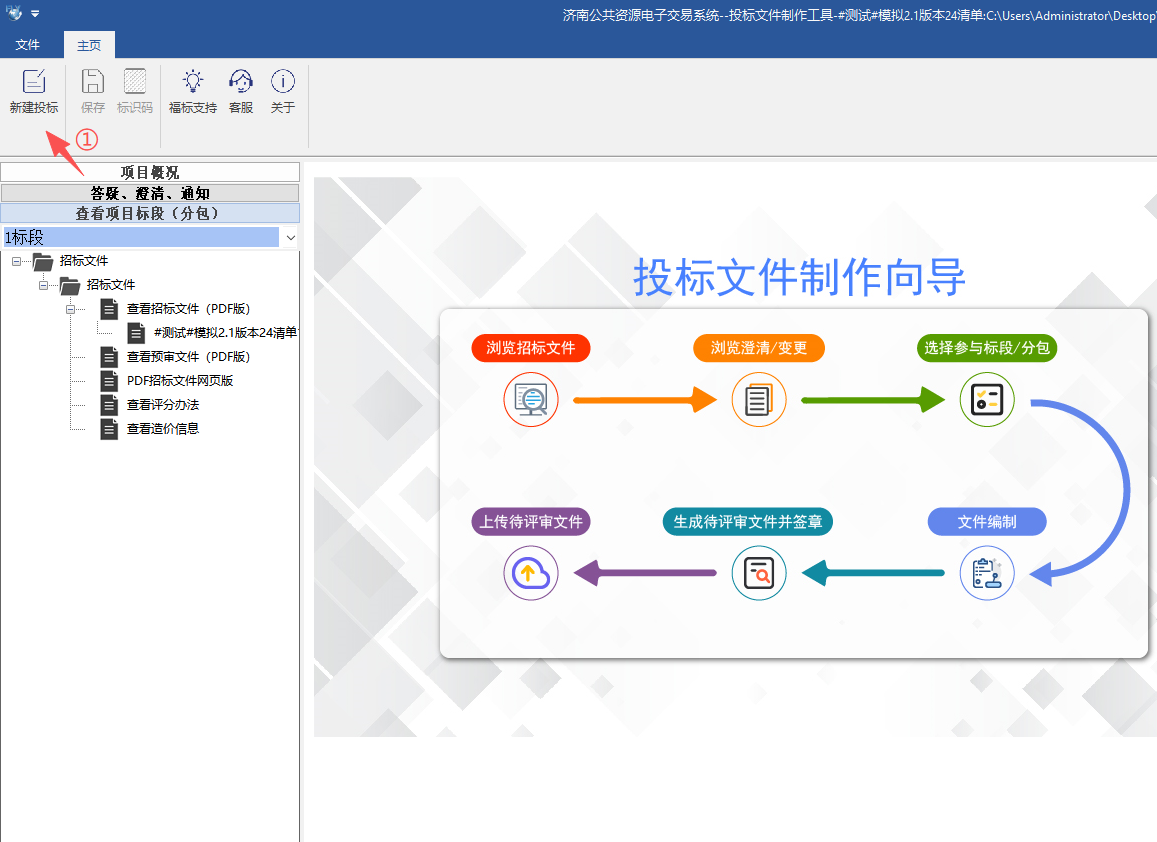Click the 文件编制 clipboard icon
This screenshot has width=1157, height=842.
click(x=987, y=573)
